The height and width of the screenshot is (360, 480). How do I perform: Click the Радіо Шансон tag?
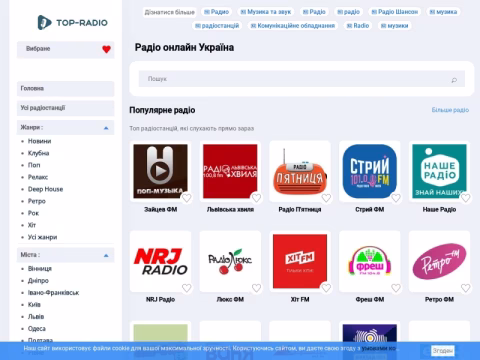pyautogui.click(x=395, y=12)
